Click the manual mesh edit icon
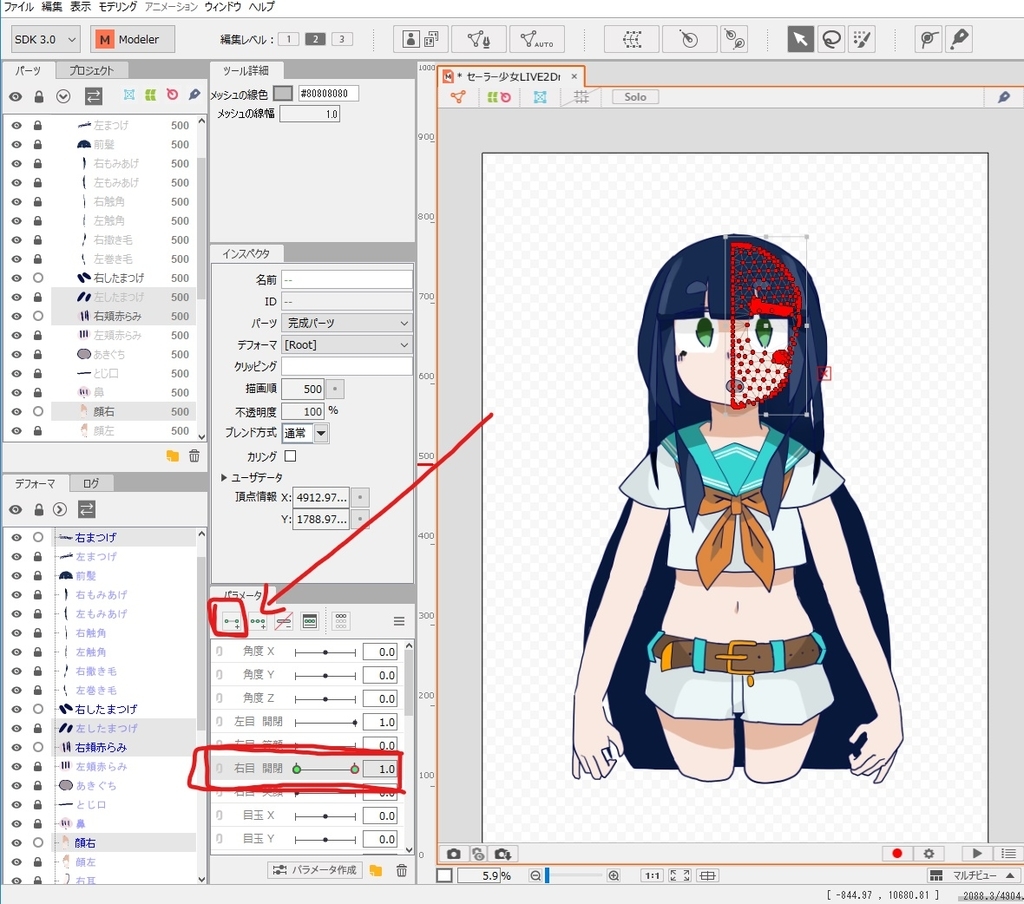This screenshot has width=1024, height=904. point(479,39)
